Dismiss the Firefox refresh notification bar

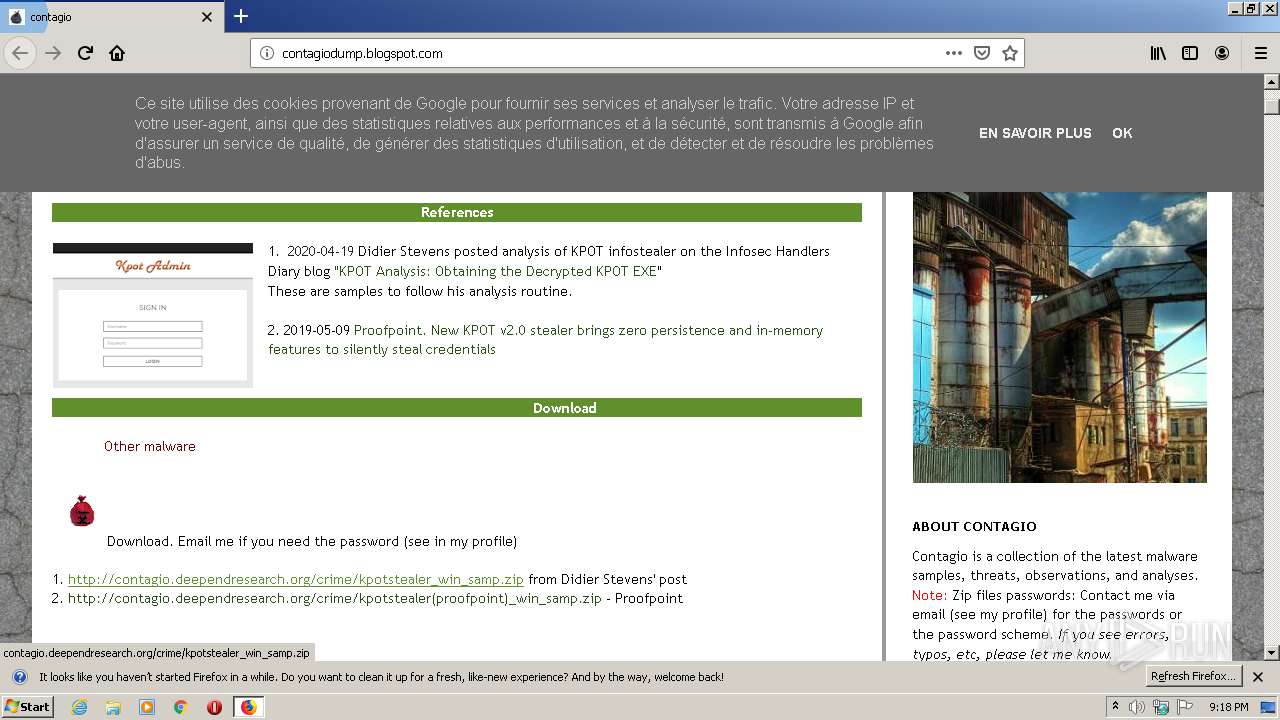point(1258,677)
